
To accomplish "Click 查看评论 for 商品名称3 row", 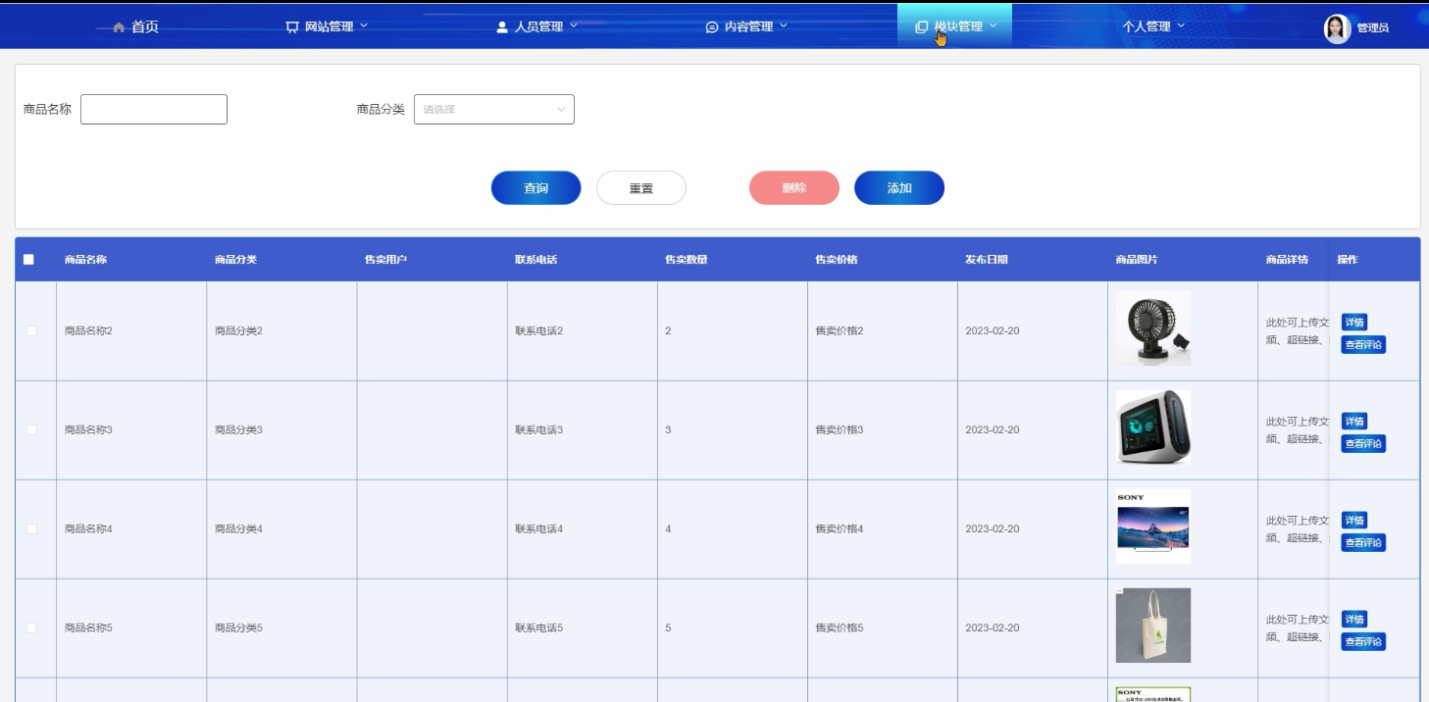I will tap(1363, 444).
